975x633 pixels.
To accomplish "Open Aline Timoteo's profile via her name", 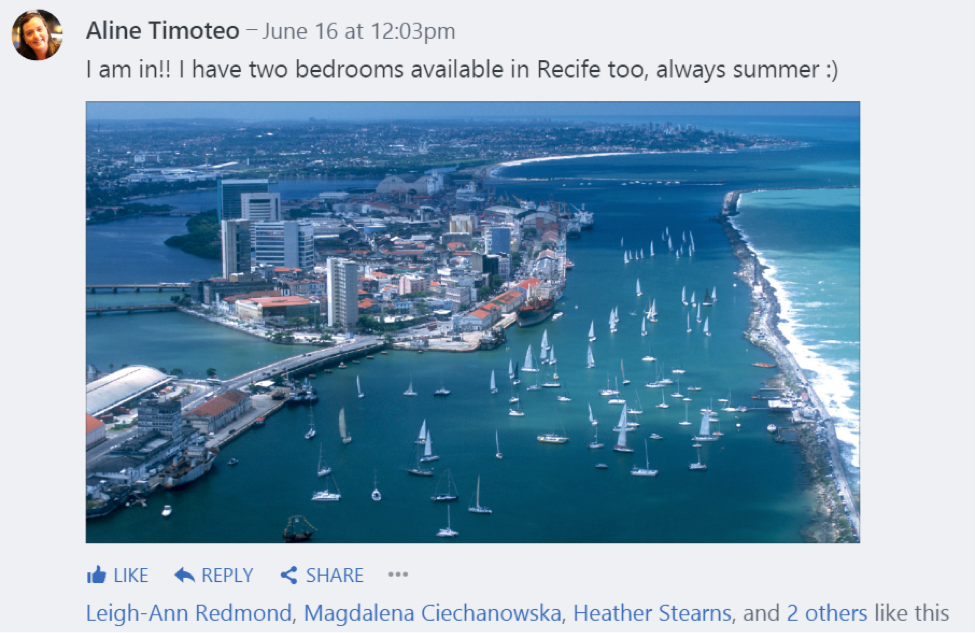I will (162, 32).
